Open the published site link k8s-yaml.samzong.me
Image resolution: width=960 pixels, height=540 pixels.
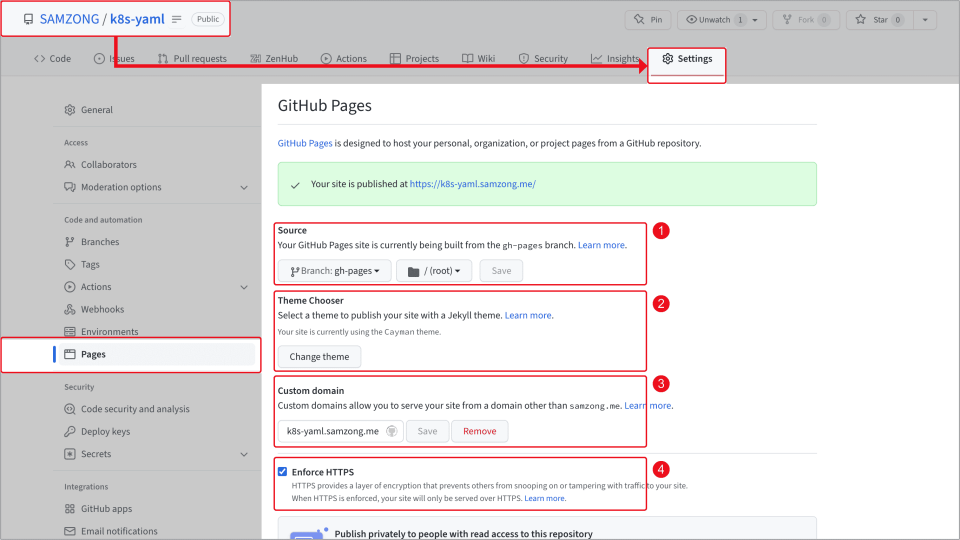coord(472,184)
